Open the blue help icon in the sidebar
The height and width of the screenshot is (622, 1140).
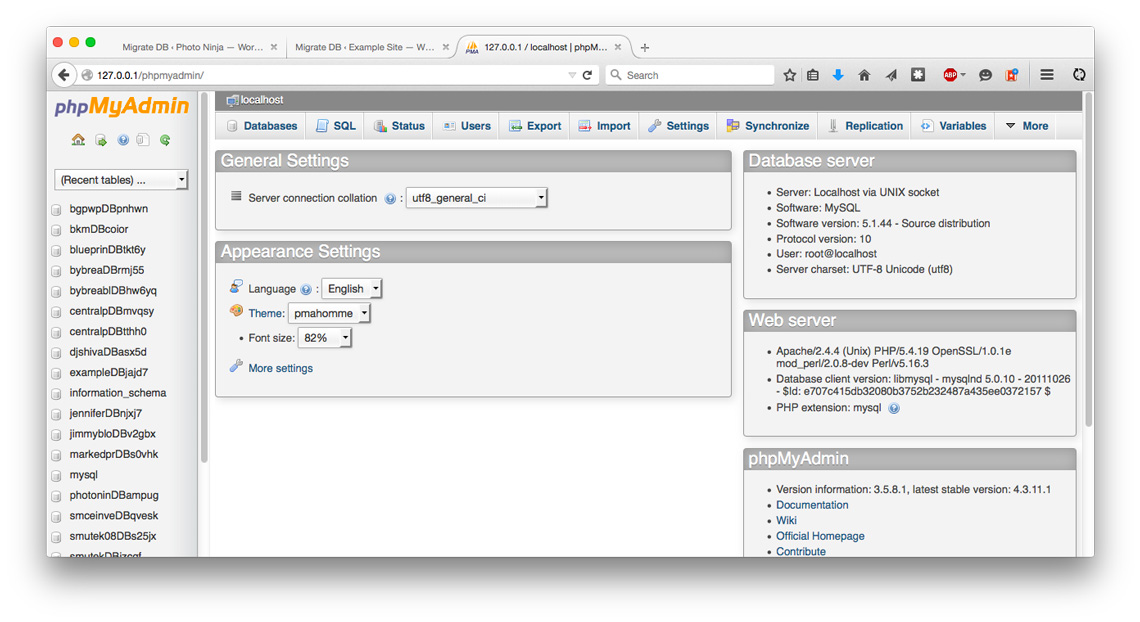coord(123,140)
